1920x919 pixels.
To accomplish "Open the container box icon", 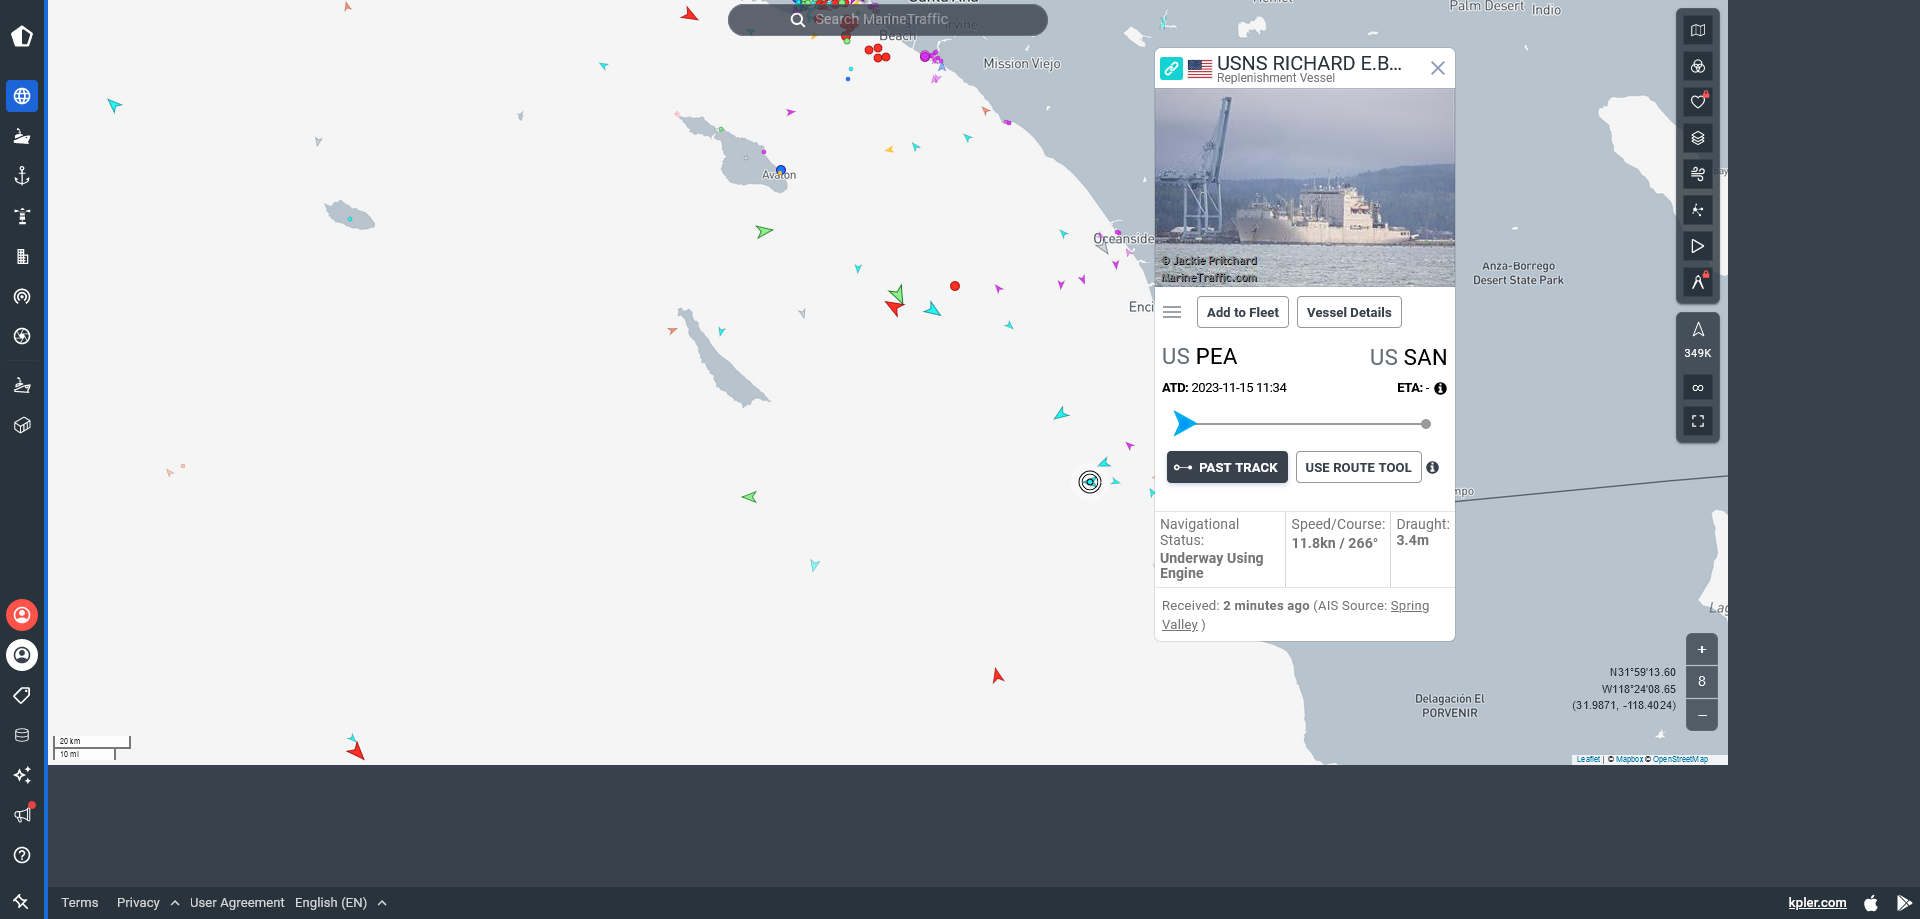I will [22, 425].
